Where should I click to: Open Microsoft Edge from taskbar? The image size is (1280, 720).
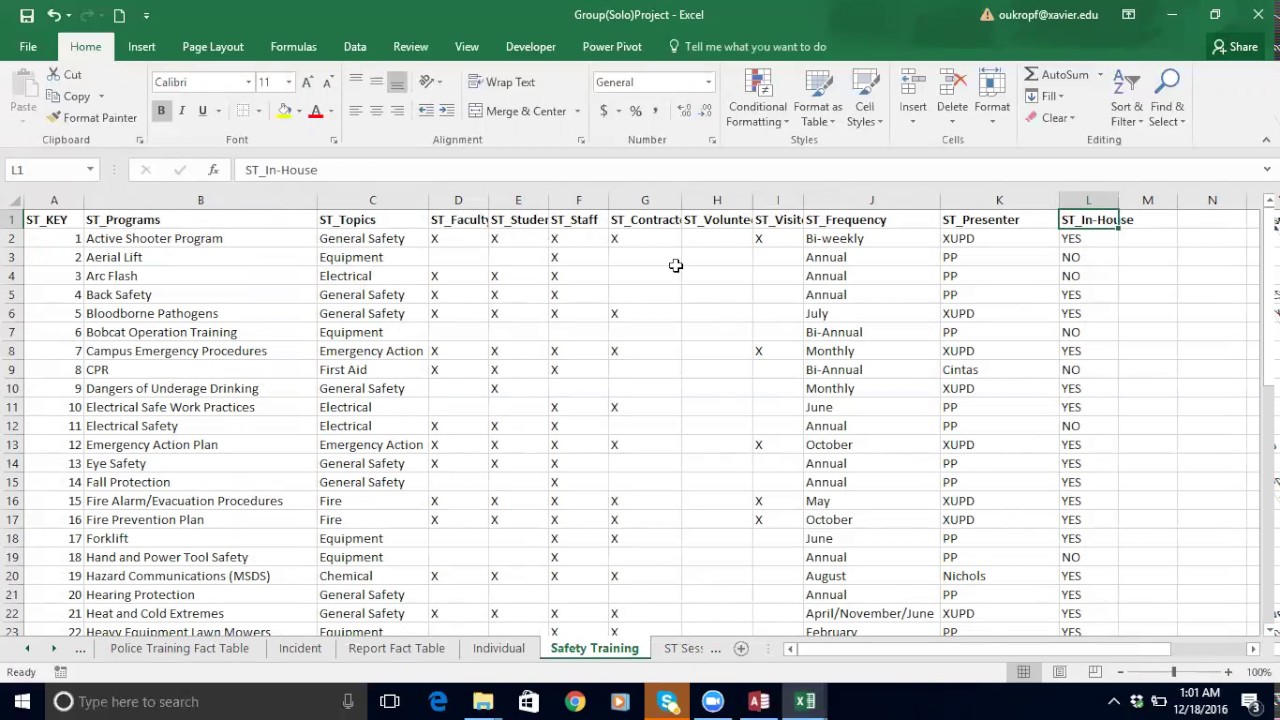click(438, 702)
